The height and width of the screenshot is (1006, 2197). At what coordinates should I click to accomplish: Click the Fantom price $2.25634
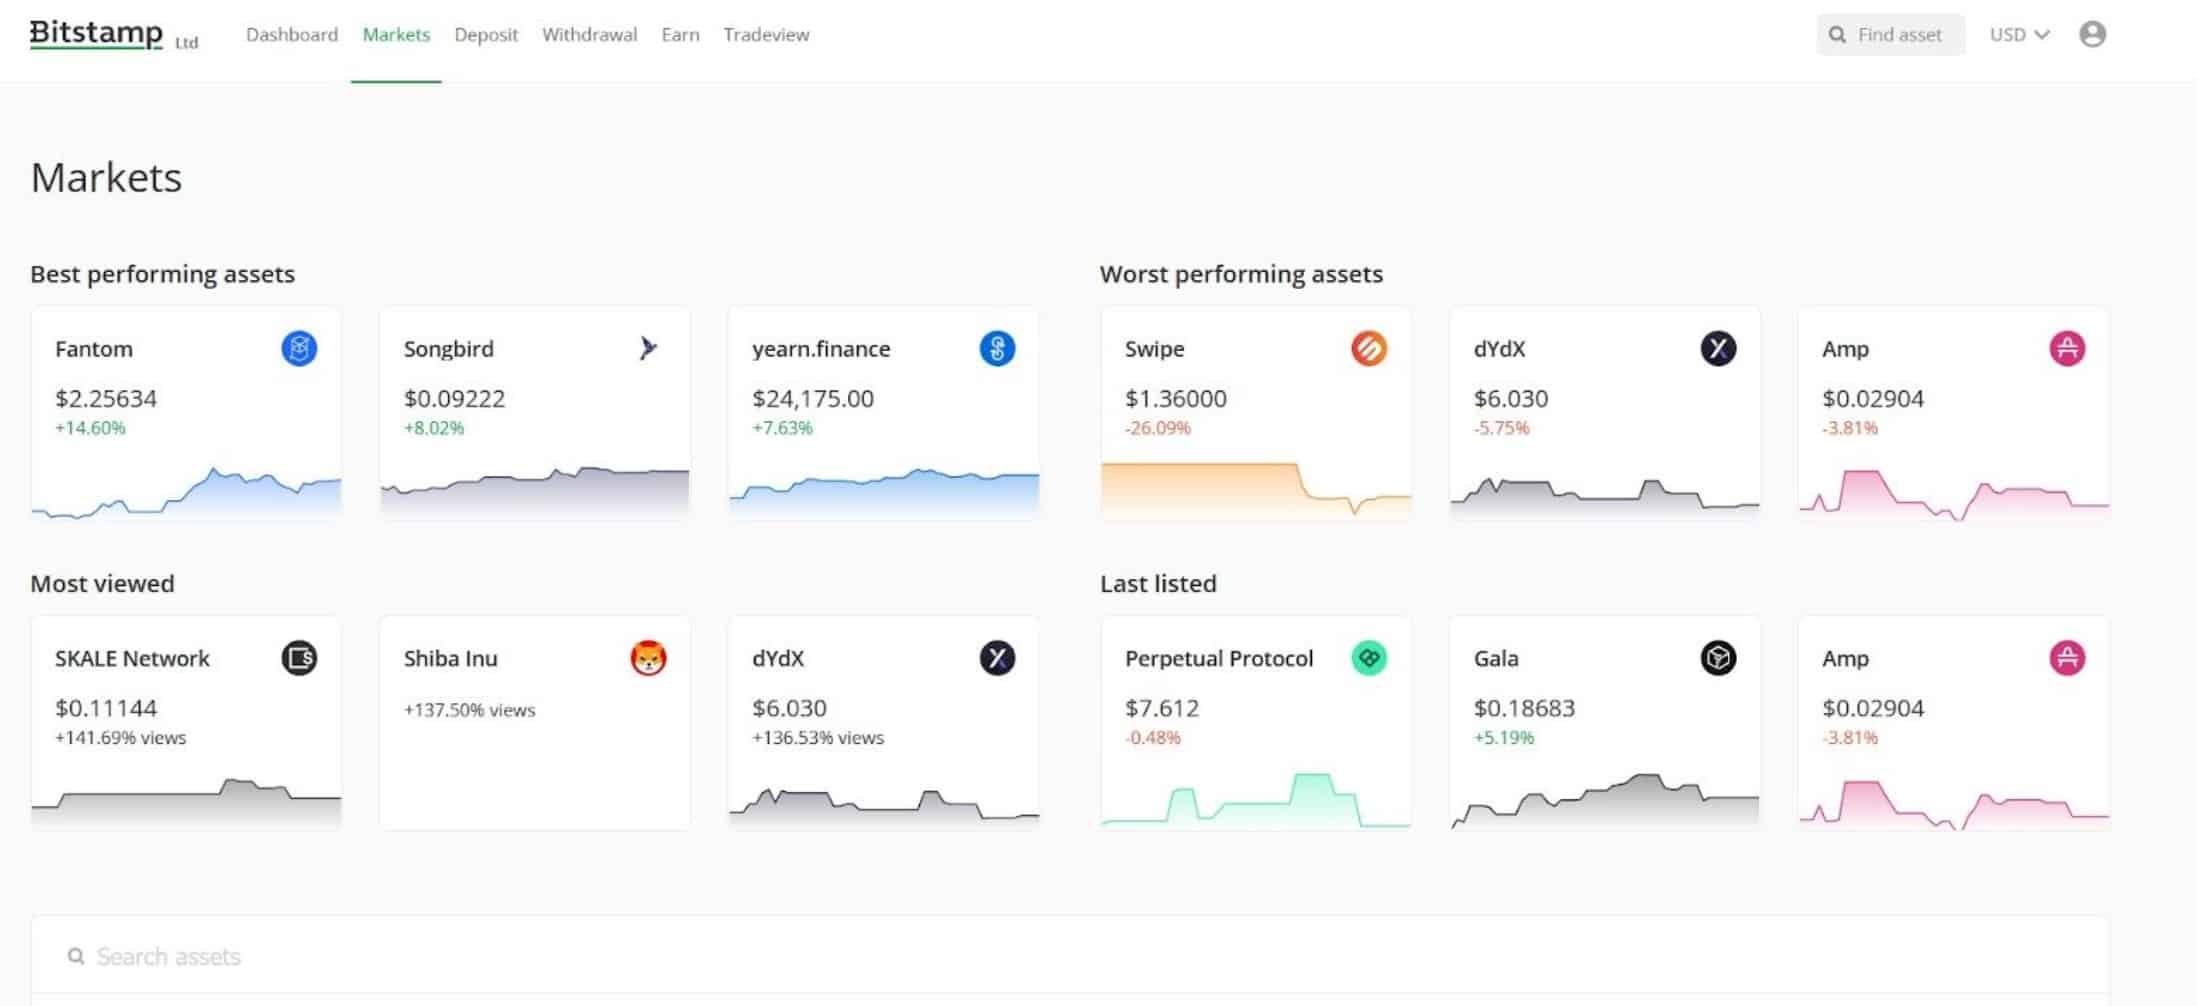pos(106,399)
